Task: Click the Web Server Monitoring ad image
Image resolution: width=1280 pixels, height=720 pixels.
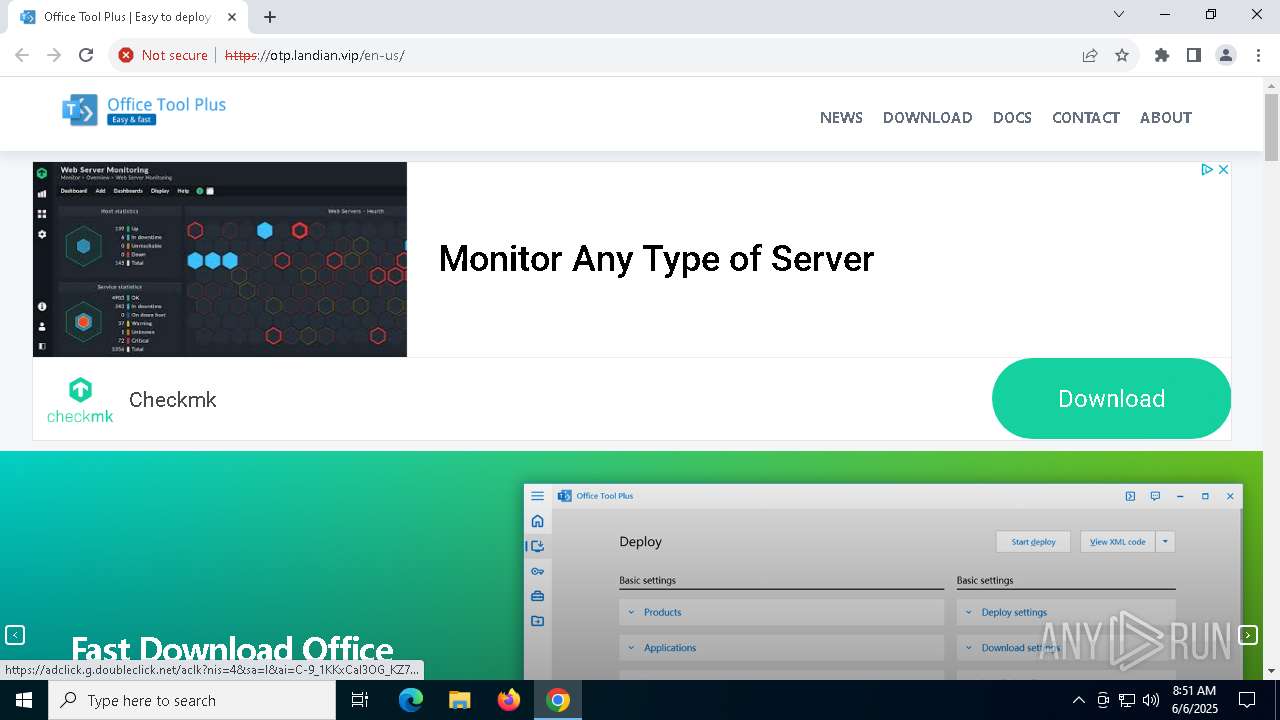Action: (220, 259)
